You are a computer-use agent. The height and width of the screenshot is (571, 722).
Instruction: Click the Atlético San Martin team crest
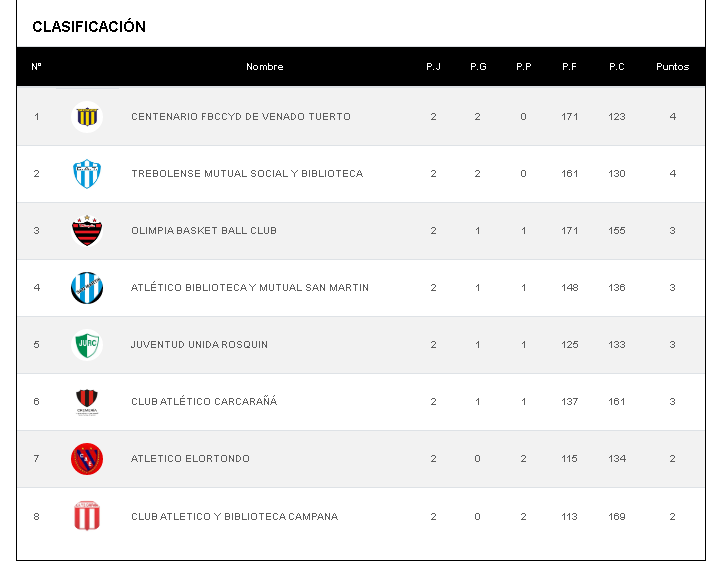tap(87, 288)
